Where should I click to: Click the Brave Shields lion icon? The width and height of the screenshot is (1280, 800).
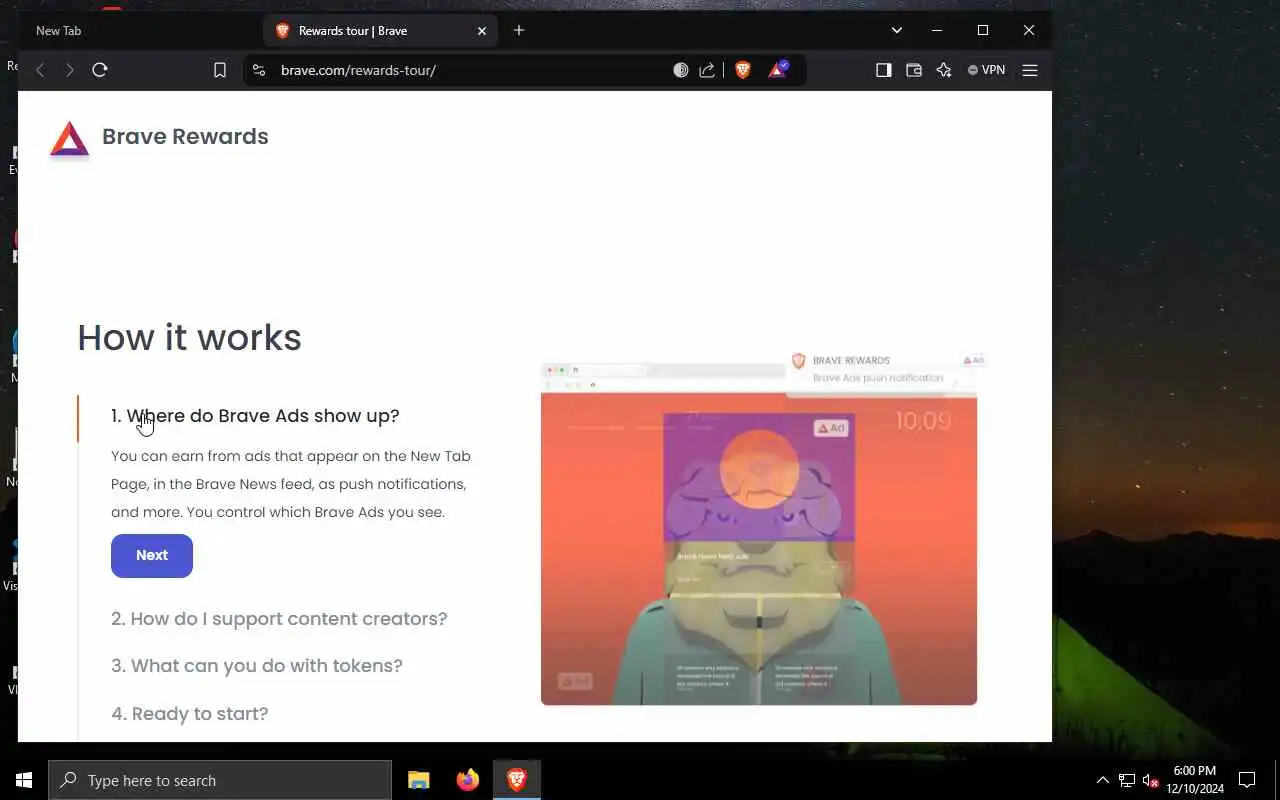742,70
